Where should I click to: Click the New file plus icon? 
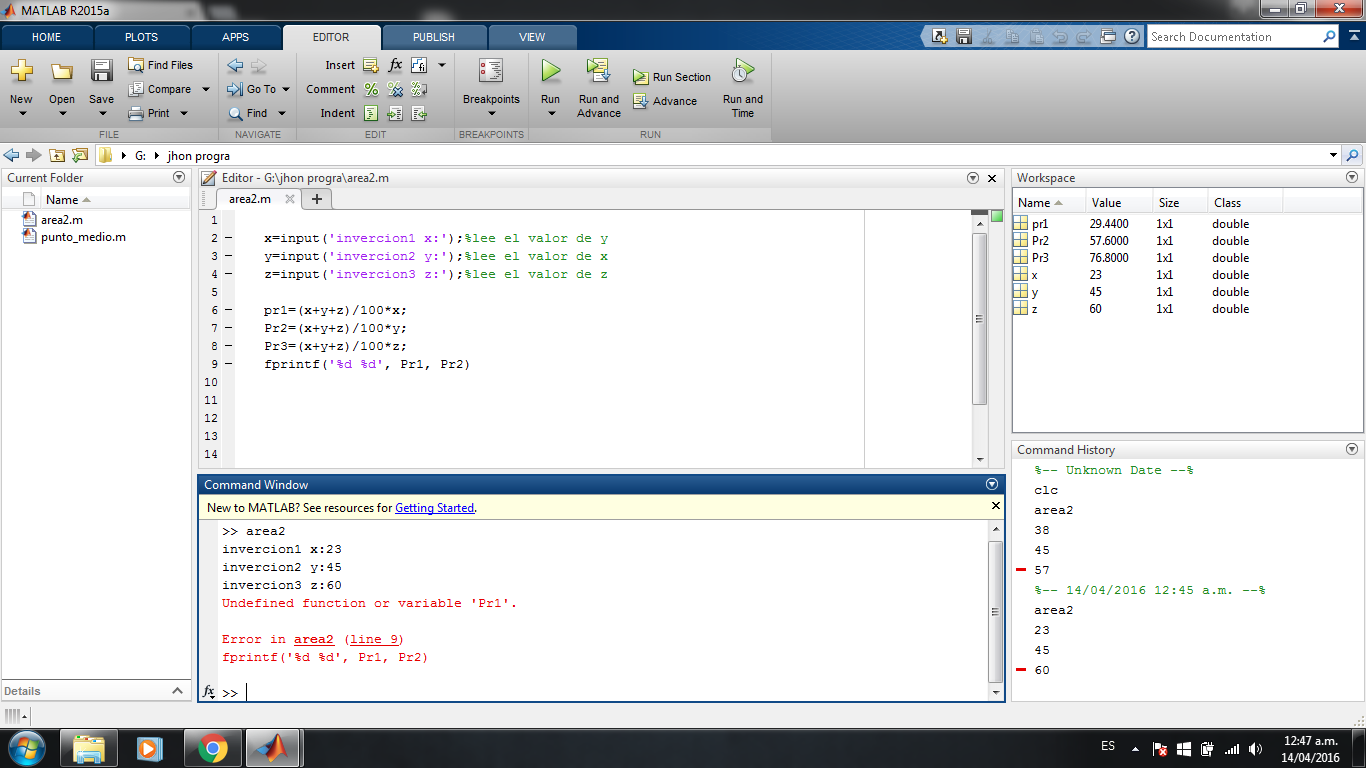click(x=21, y=71)
